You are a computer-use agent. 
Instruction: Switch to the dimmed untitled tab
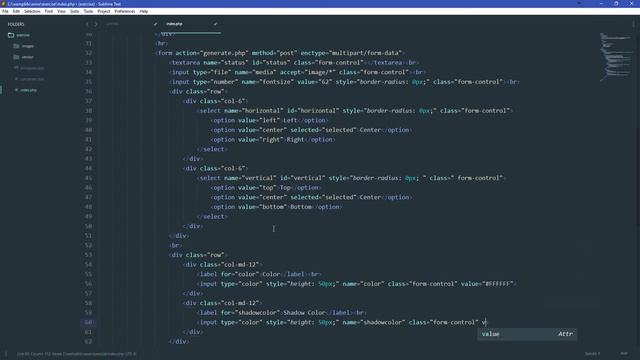113,24
